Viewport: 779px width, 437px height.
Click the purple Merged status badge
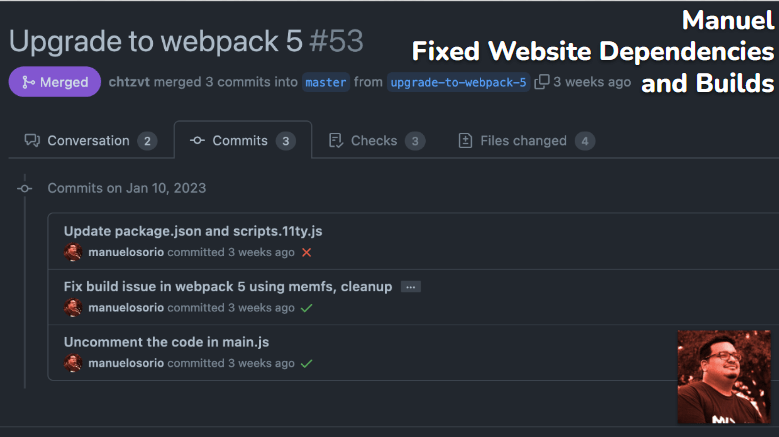(x=55, y=82)
